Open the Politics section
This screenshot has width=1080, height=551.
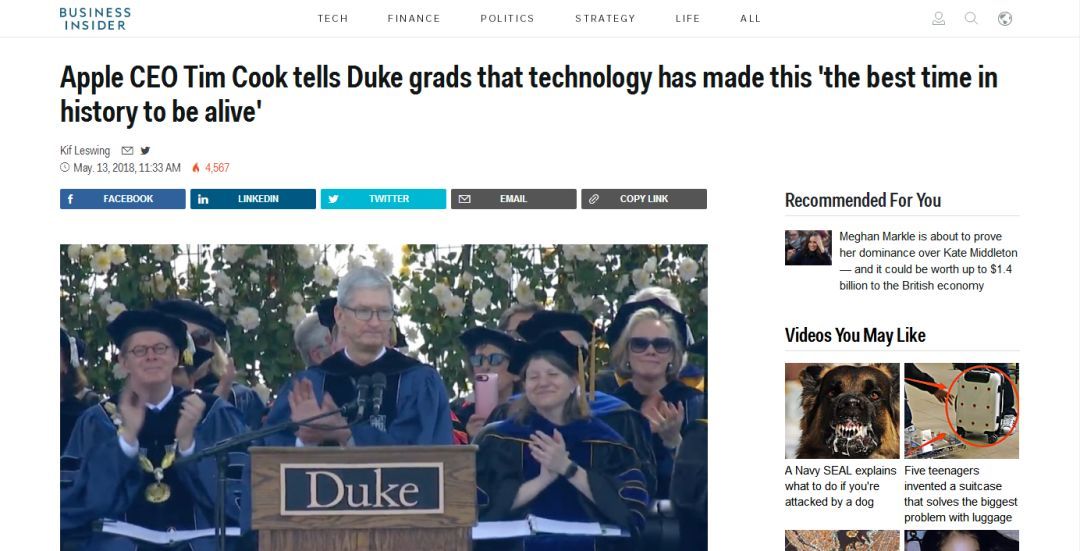point(507,18)
